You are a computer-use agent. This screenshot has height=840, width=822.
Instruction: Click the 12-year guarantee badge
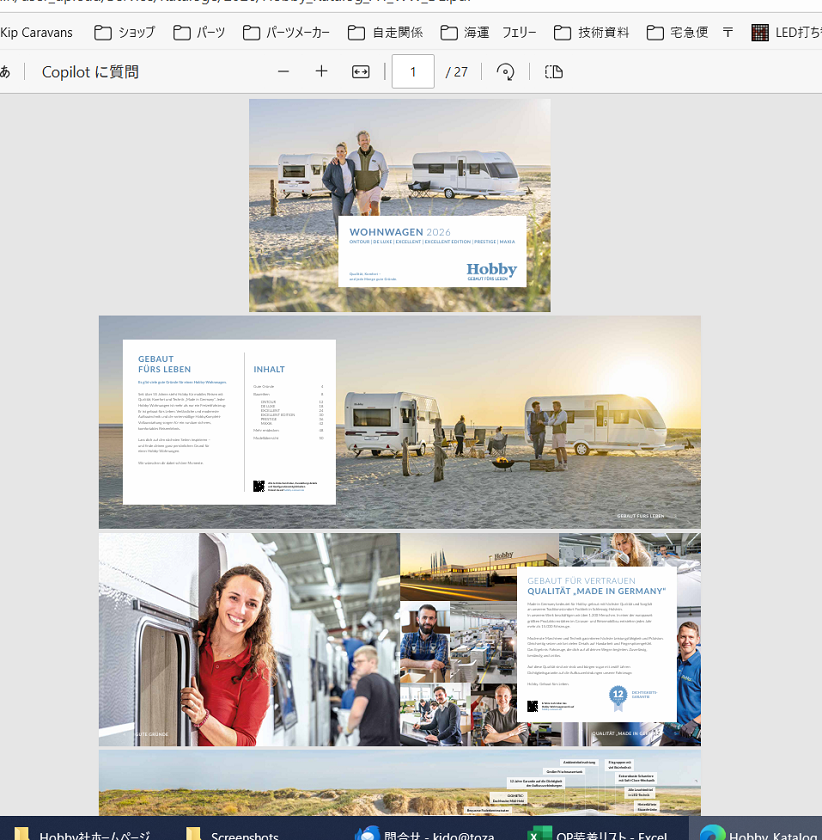point(618,698)
